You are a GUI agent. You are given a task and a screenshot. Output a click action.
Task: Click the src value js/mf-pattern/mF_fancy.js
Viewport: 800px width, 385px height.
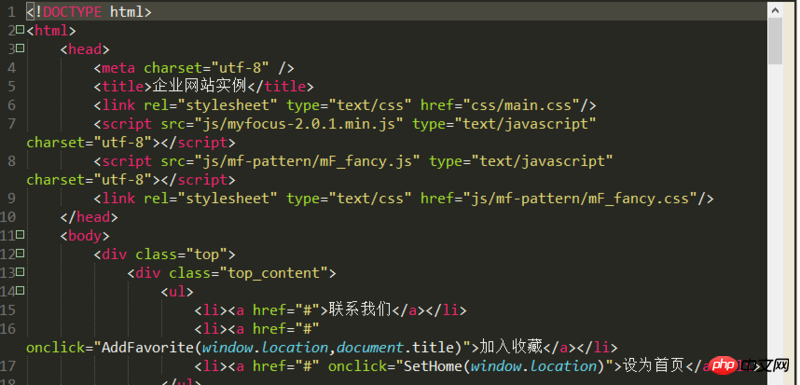[307, 161]
